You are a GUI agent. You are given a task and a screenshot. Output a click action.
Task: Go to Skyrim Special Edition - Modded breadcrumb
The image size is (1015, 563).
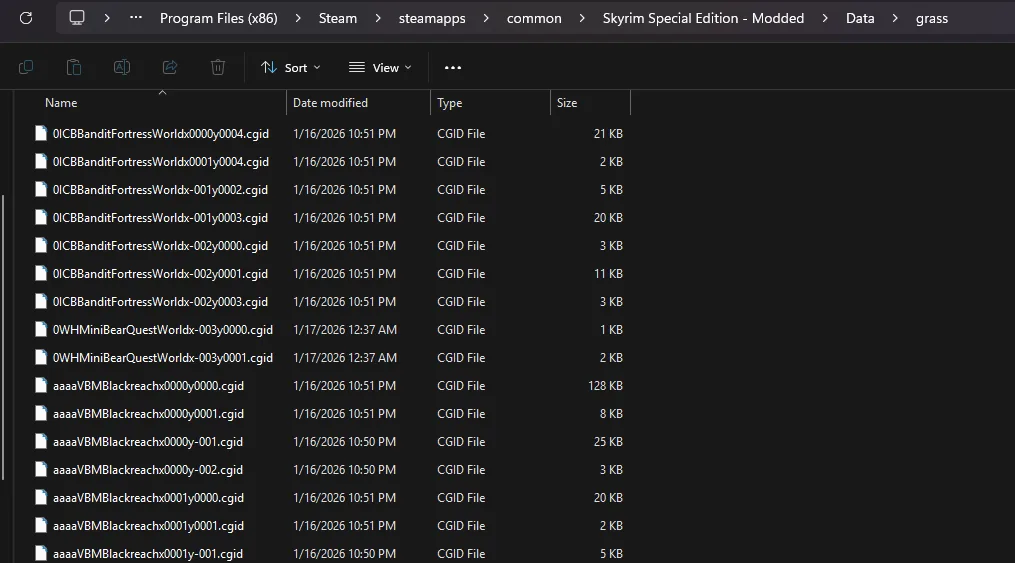click(x=703, y=18)
